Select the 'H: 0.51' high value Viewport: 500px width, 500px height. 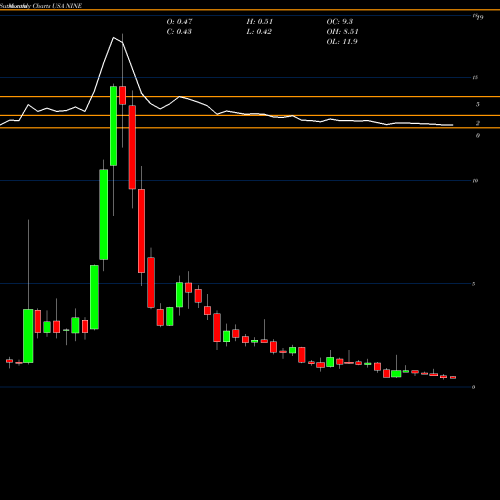(260, 22)
